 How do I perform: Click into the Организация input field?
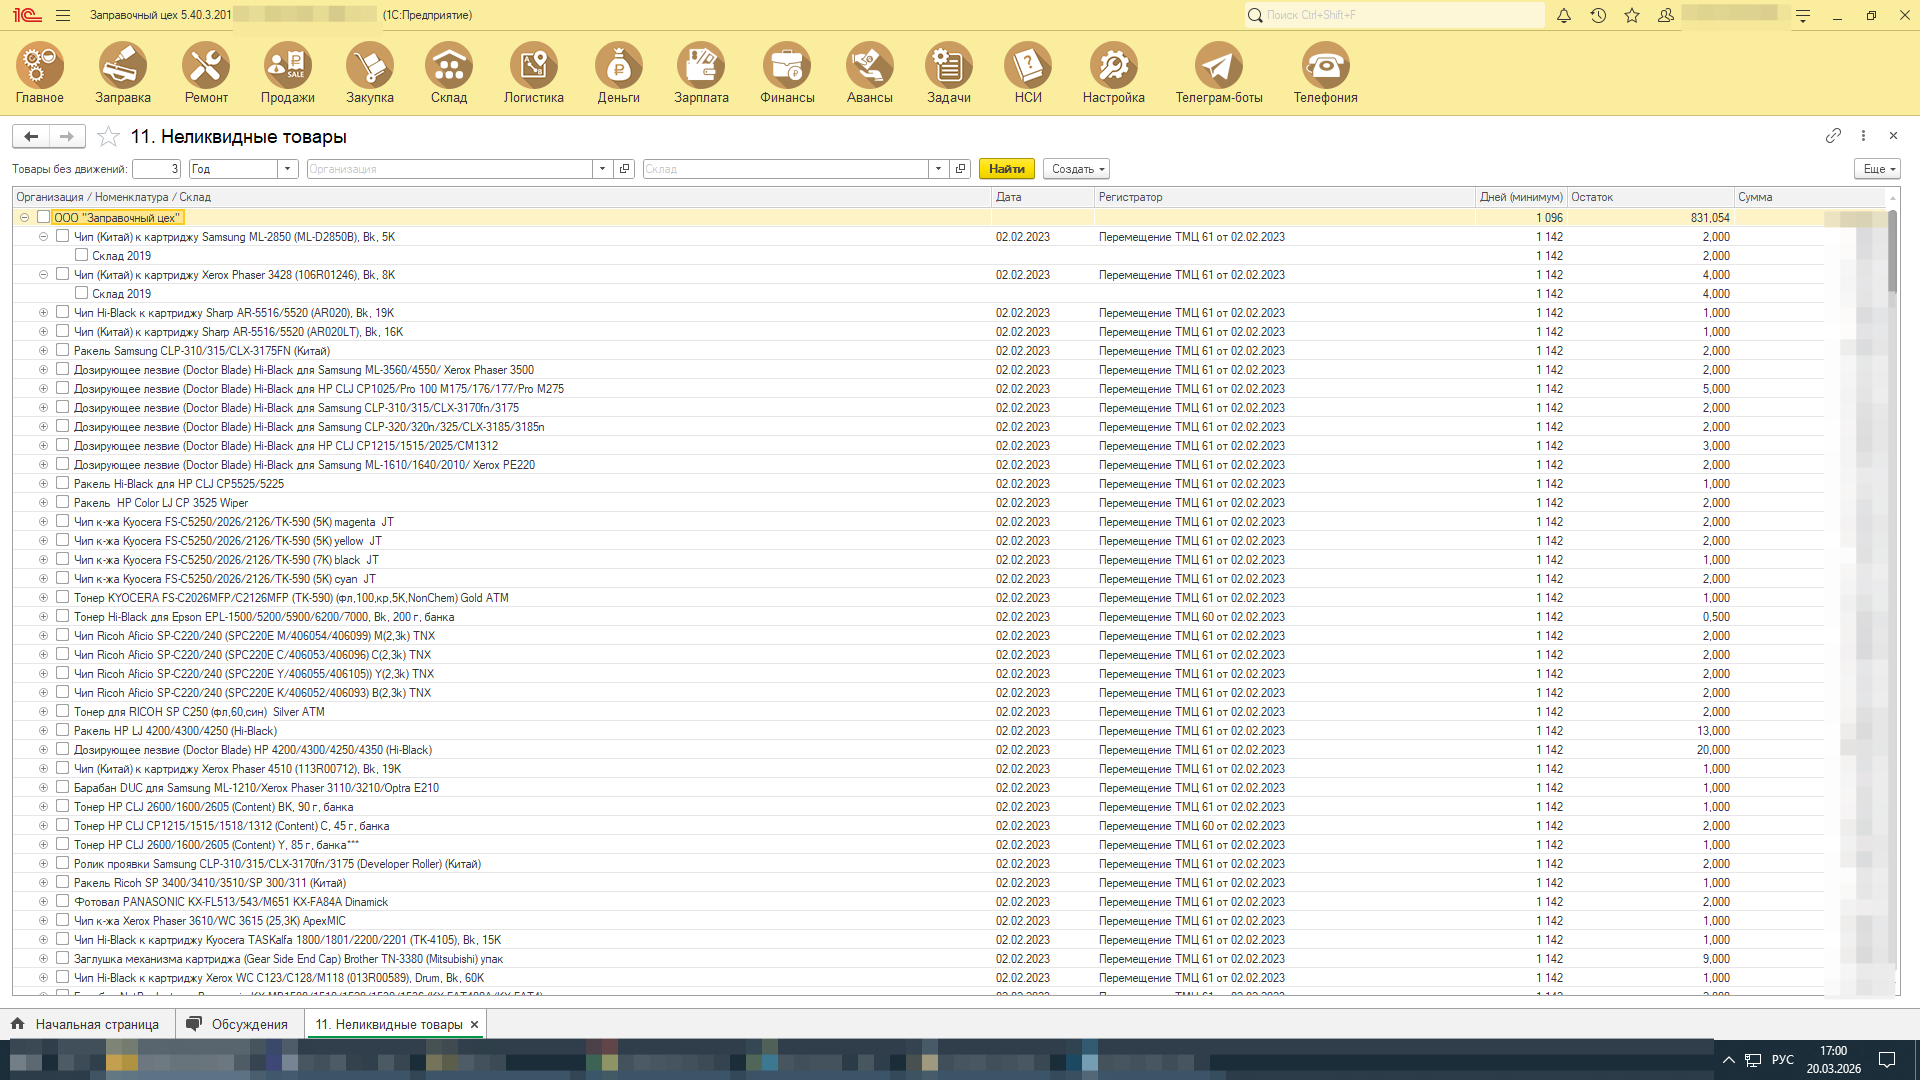click(x=449, y=169)
